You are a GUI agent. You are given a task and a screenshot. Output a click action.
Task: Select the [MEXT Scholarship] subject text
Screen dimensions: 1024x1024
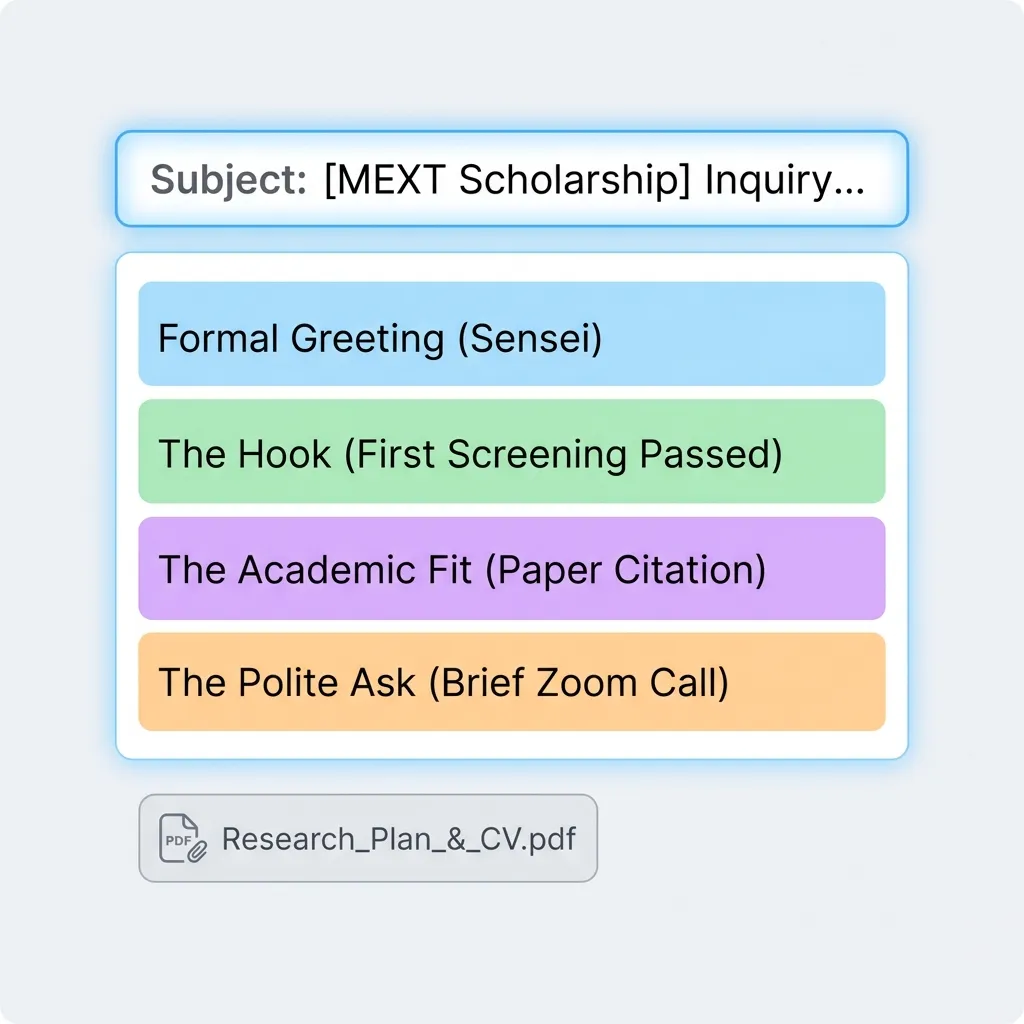coord(507,180)
